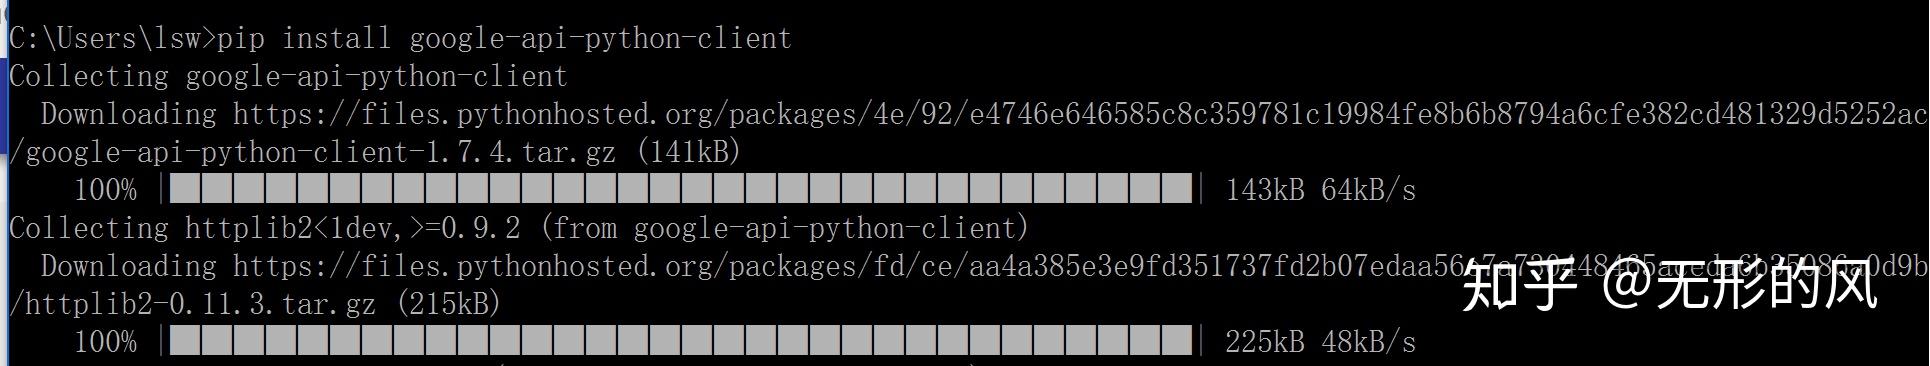Click the 225kB 48kB/s speed text
The image size is (1930, 366).
point(1320,341)
